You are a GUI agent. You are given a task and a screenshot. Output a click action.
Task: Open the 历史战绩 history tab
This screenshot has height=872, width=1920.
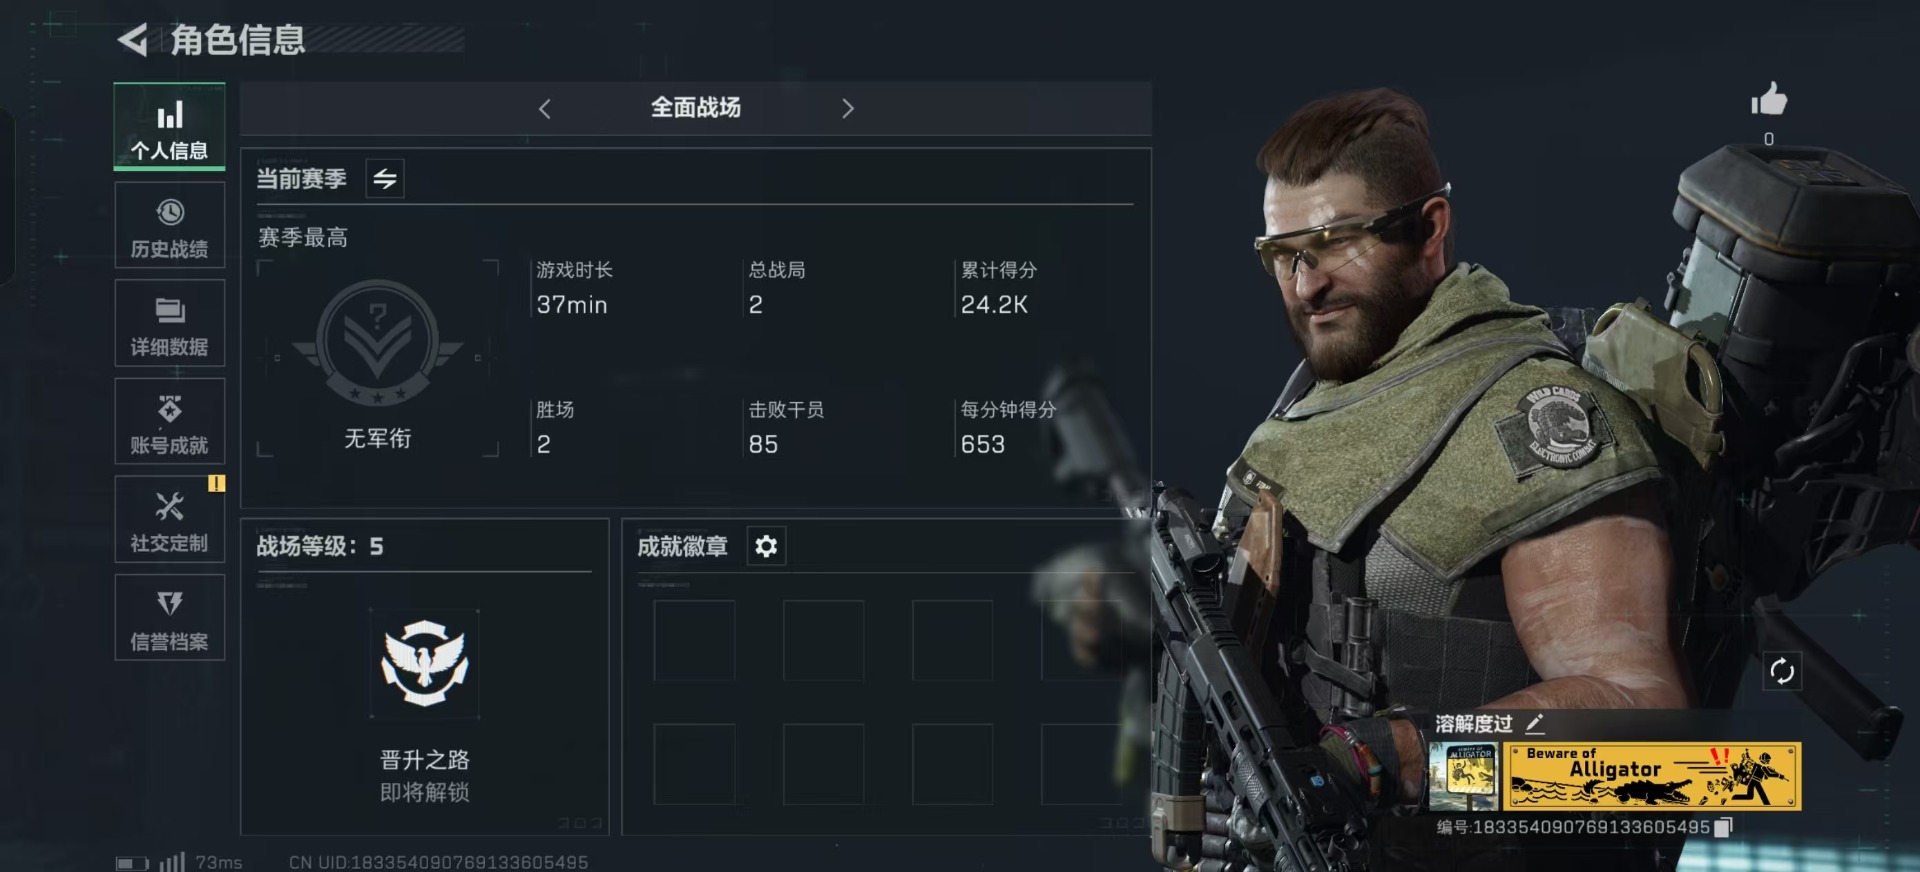pyautogui.click(x=169, y=226)
